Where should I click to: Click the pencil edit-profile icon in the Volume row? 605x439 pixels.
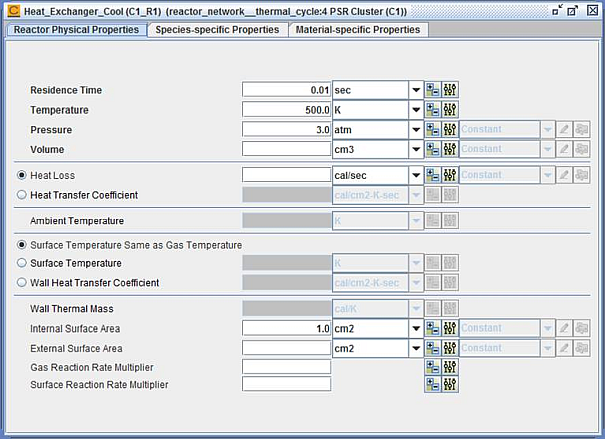click(564, 149)
